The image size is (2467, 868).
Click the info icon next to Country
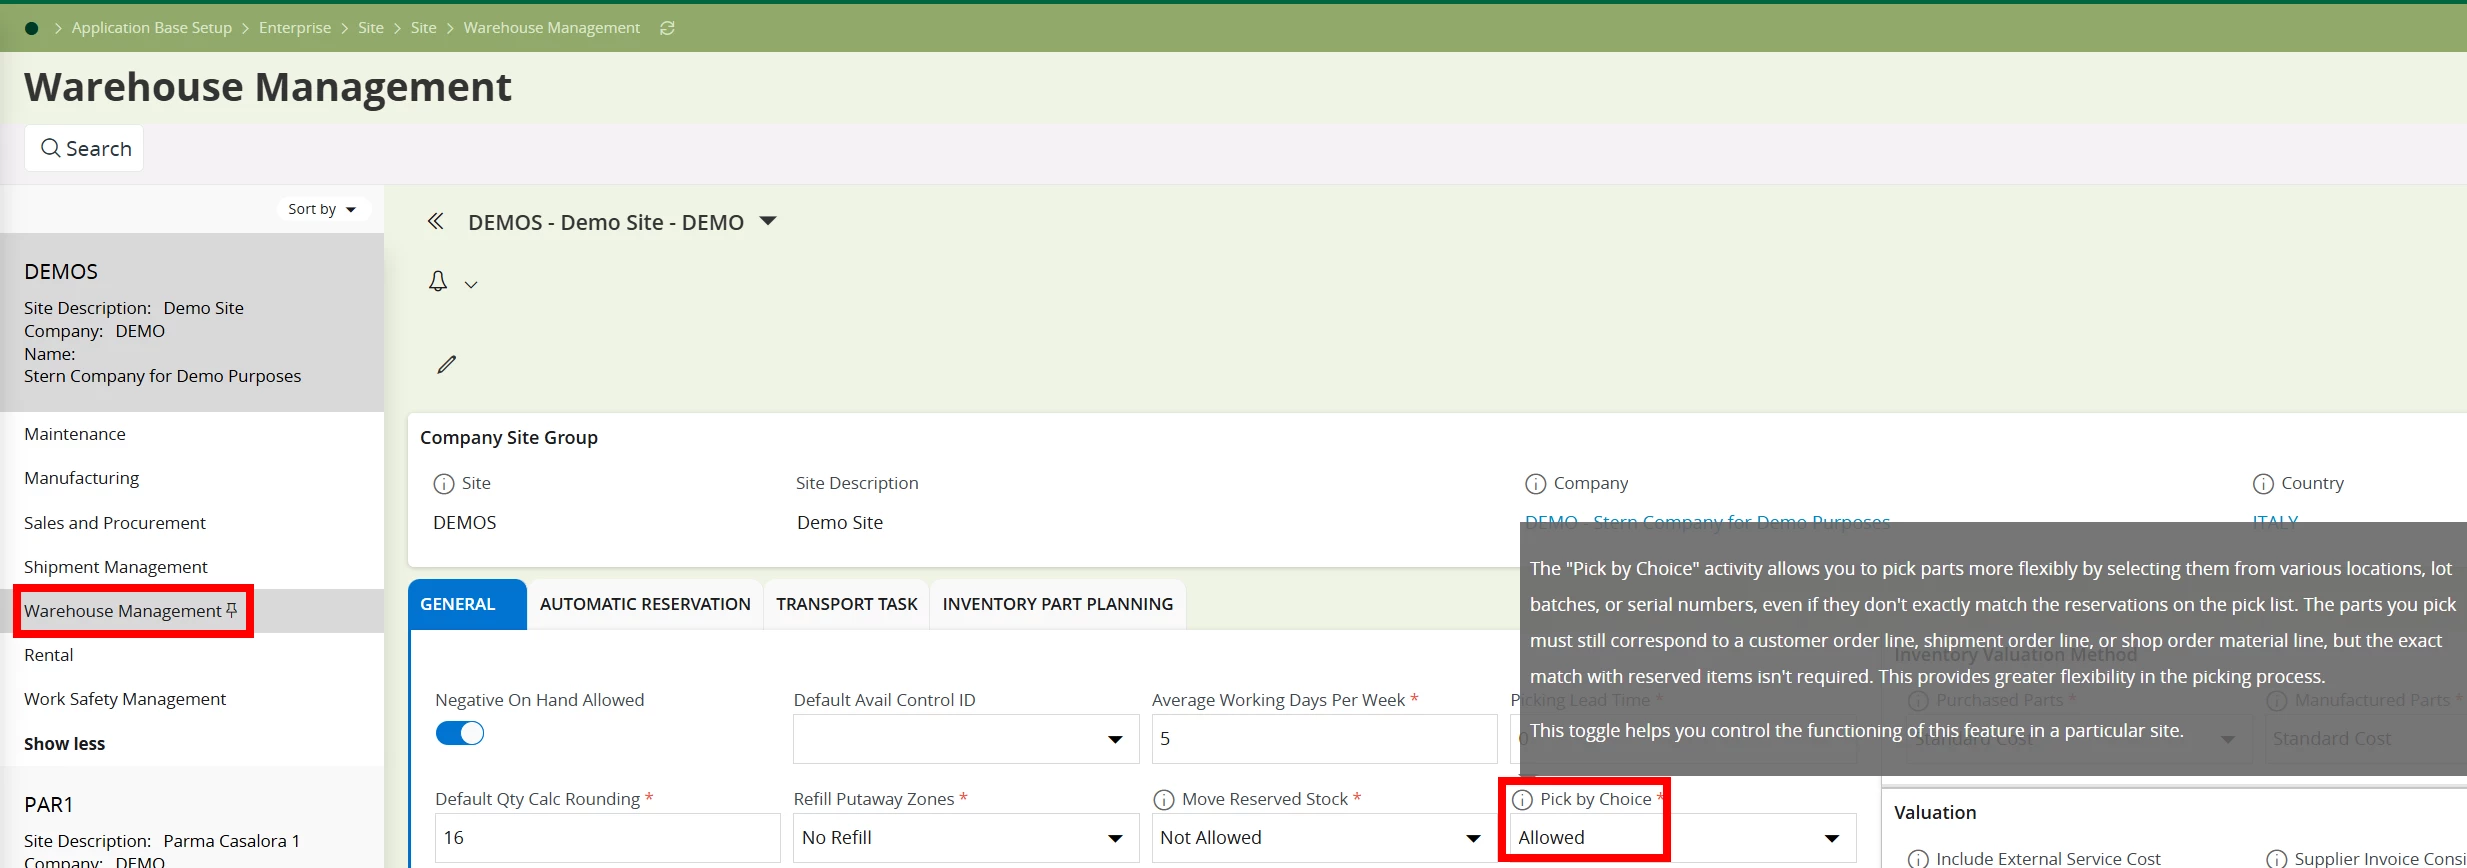[x=2263, y=484]
